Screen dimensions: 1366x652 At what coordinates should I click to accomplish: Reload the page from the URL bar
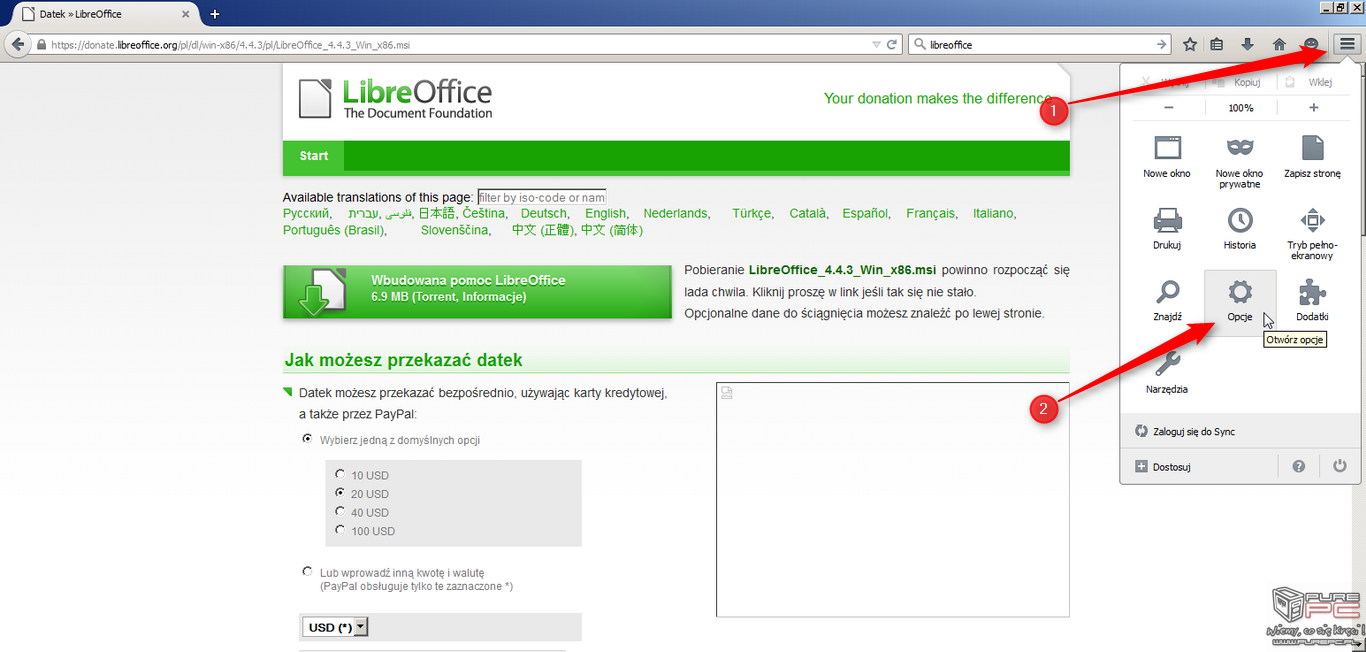tap(892, 45)
